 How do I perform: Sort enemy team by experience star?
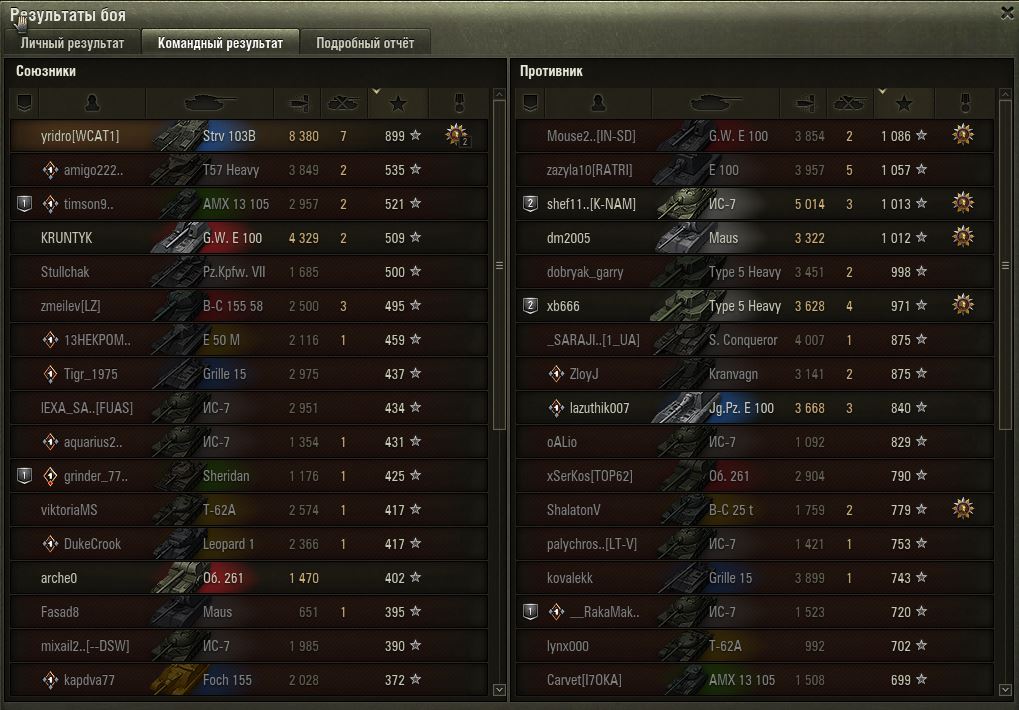point(904,103)
